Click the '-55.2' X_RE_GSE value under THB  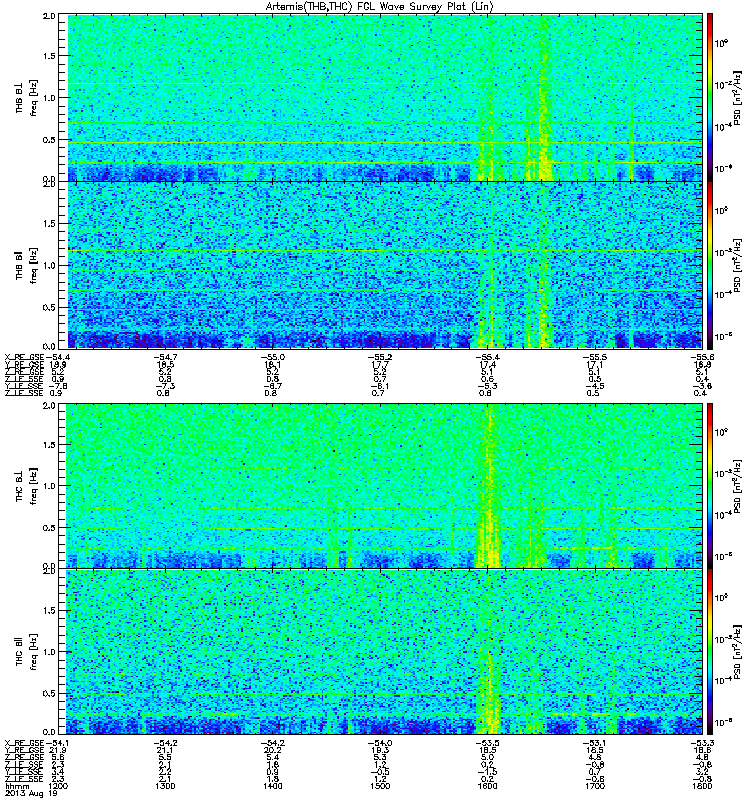(380, 357)
